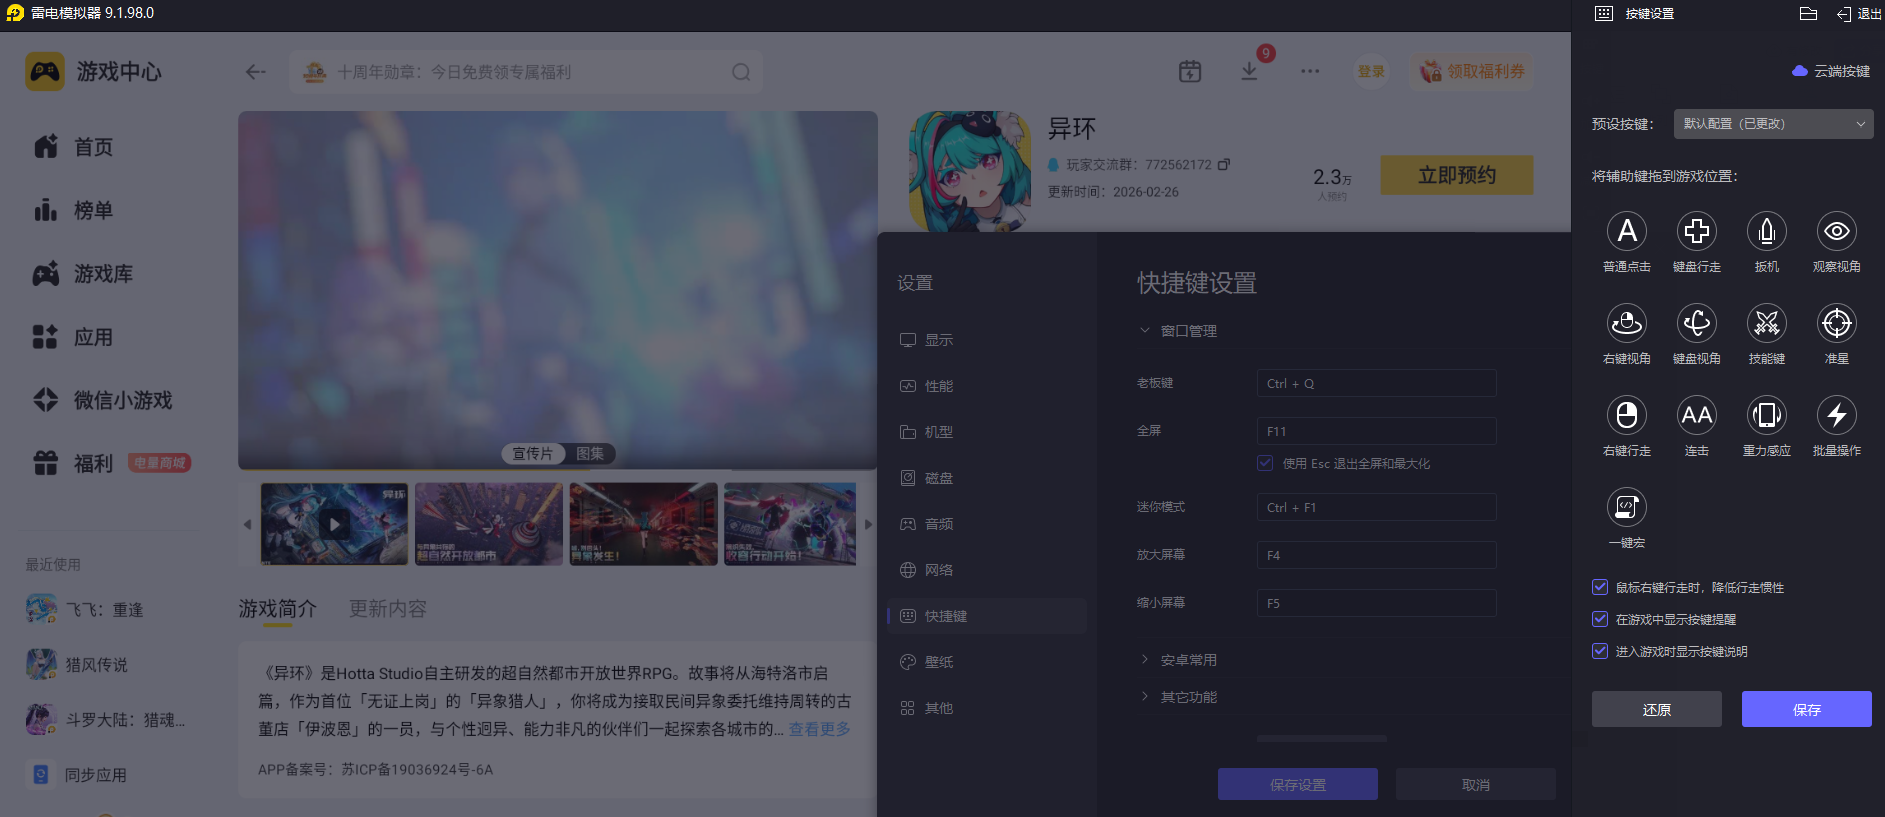The image size is (1885, 817).
Task: Click the 云端按键 cloud keymap icon
Action: 1800,71
